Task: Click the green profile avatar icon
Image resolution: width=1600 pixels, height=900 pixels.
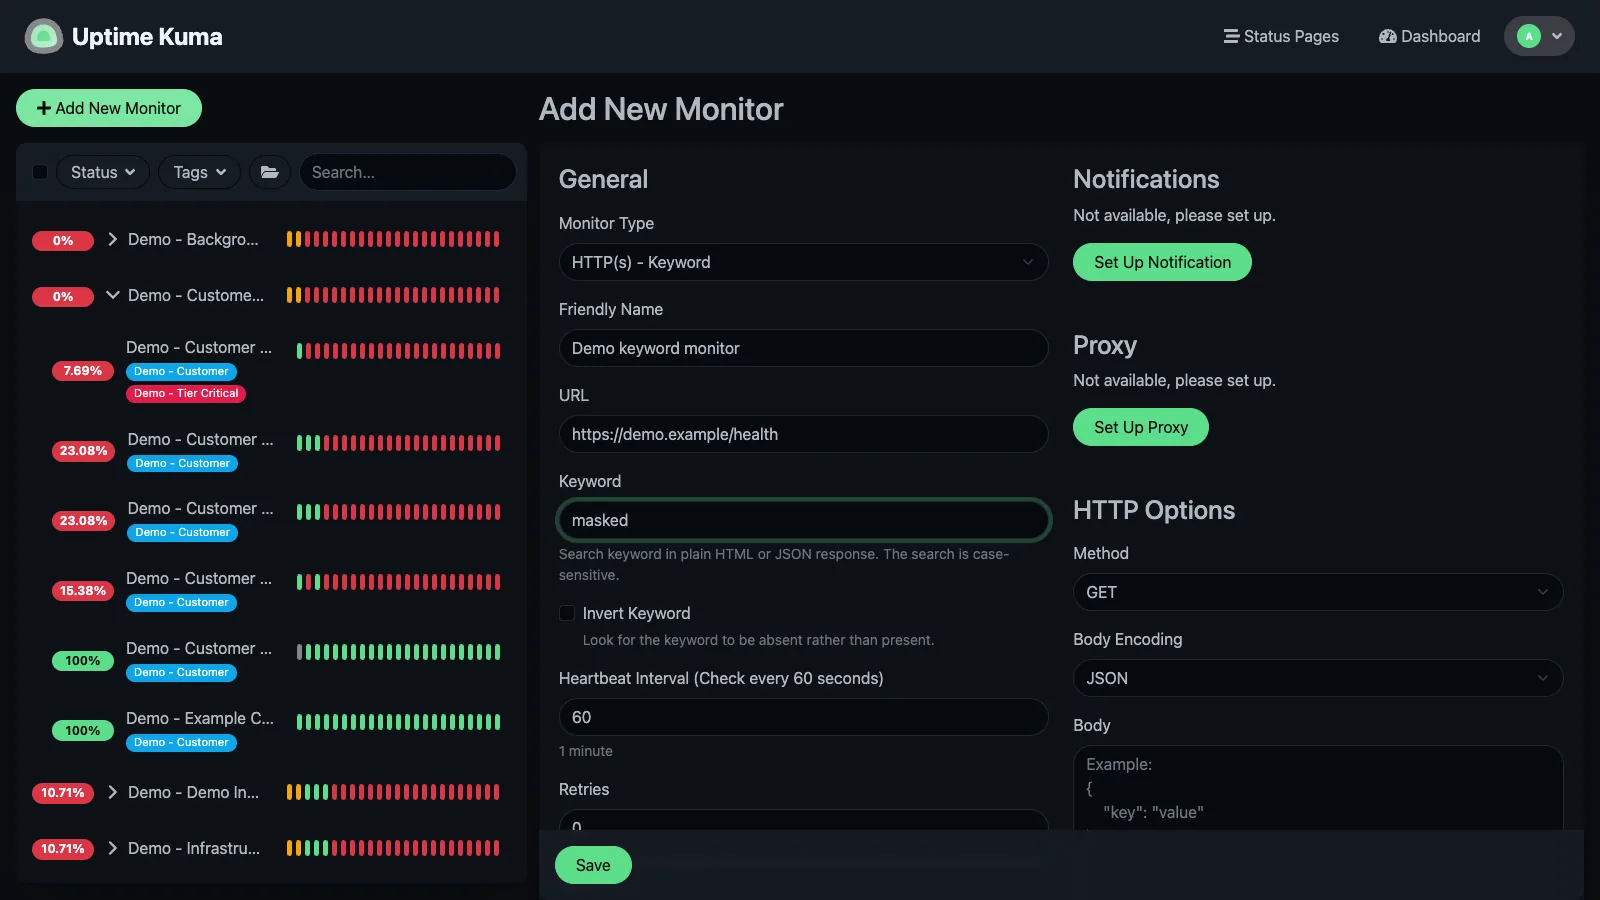Action: point(1528,36)
